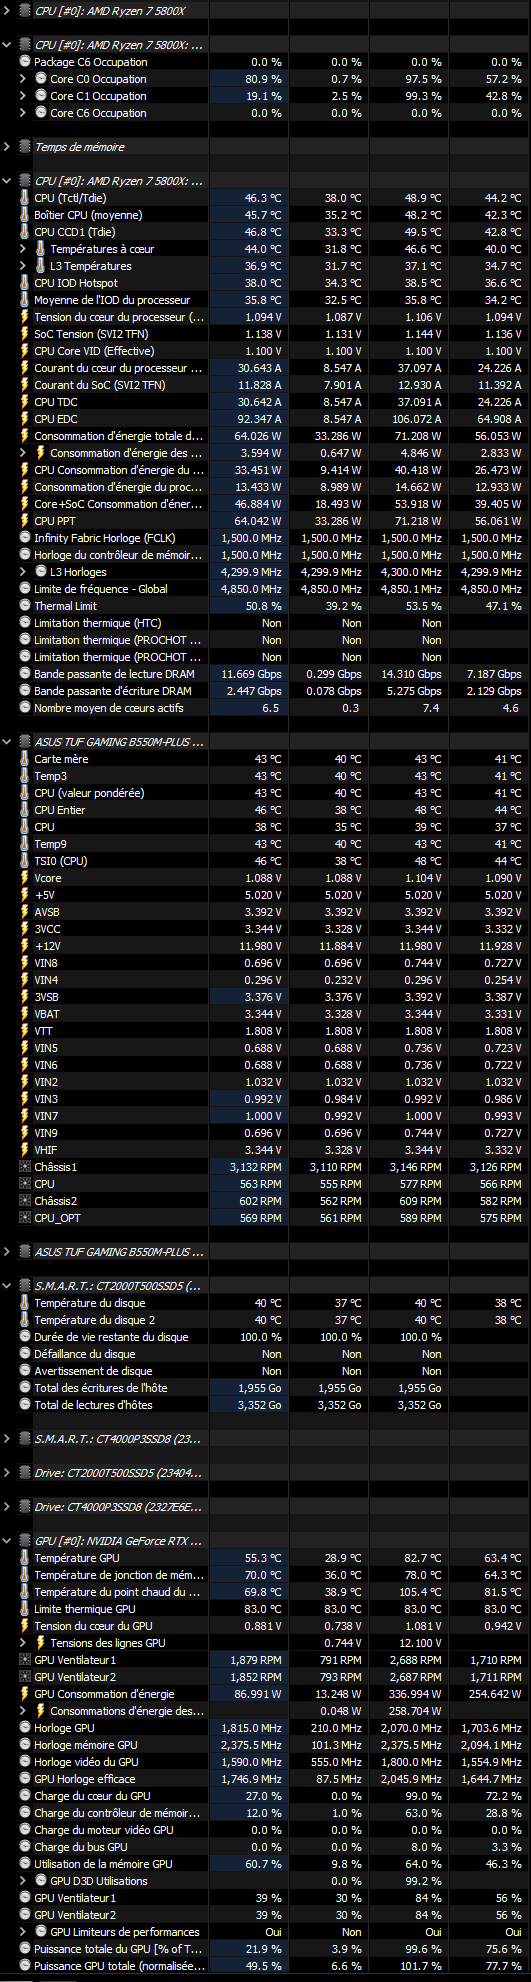Click the lightning icon beside SoC Tension (SVI2 TFN)
Screen dimensions: 531x1982
click(25, 334)
